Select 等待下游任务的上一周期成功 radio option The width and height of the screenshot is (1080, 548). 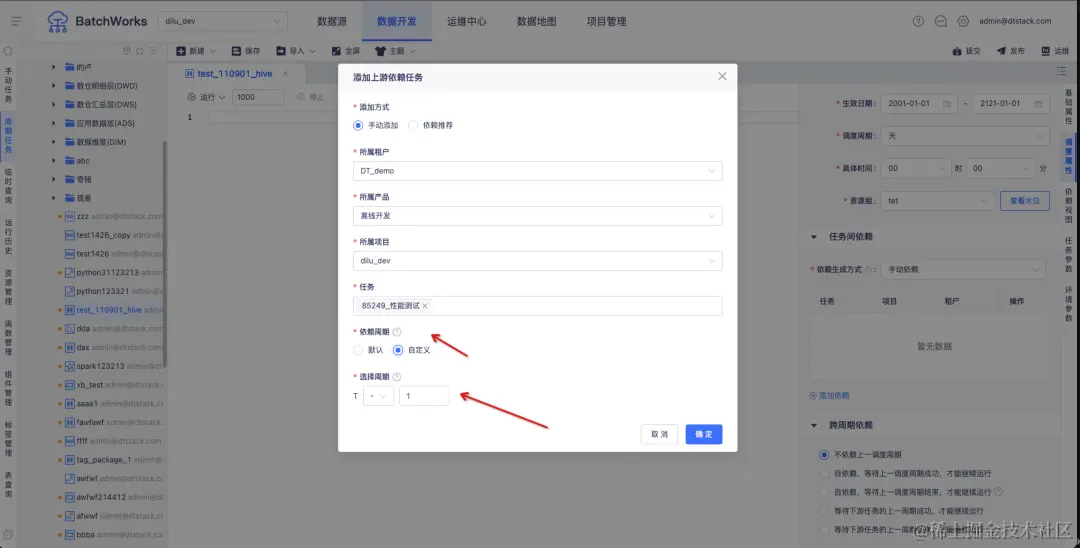[824, 511]
